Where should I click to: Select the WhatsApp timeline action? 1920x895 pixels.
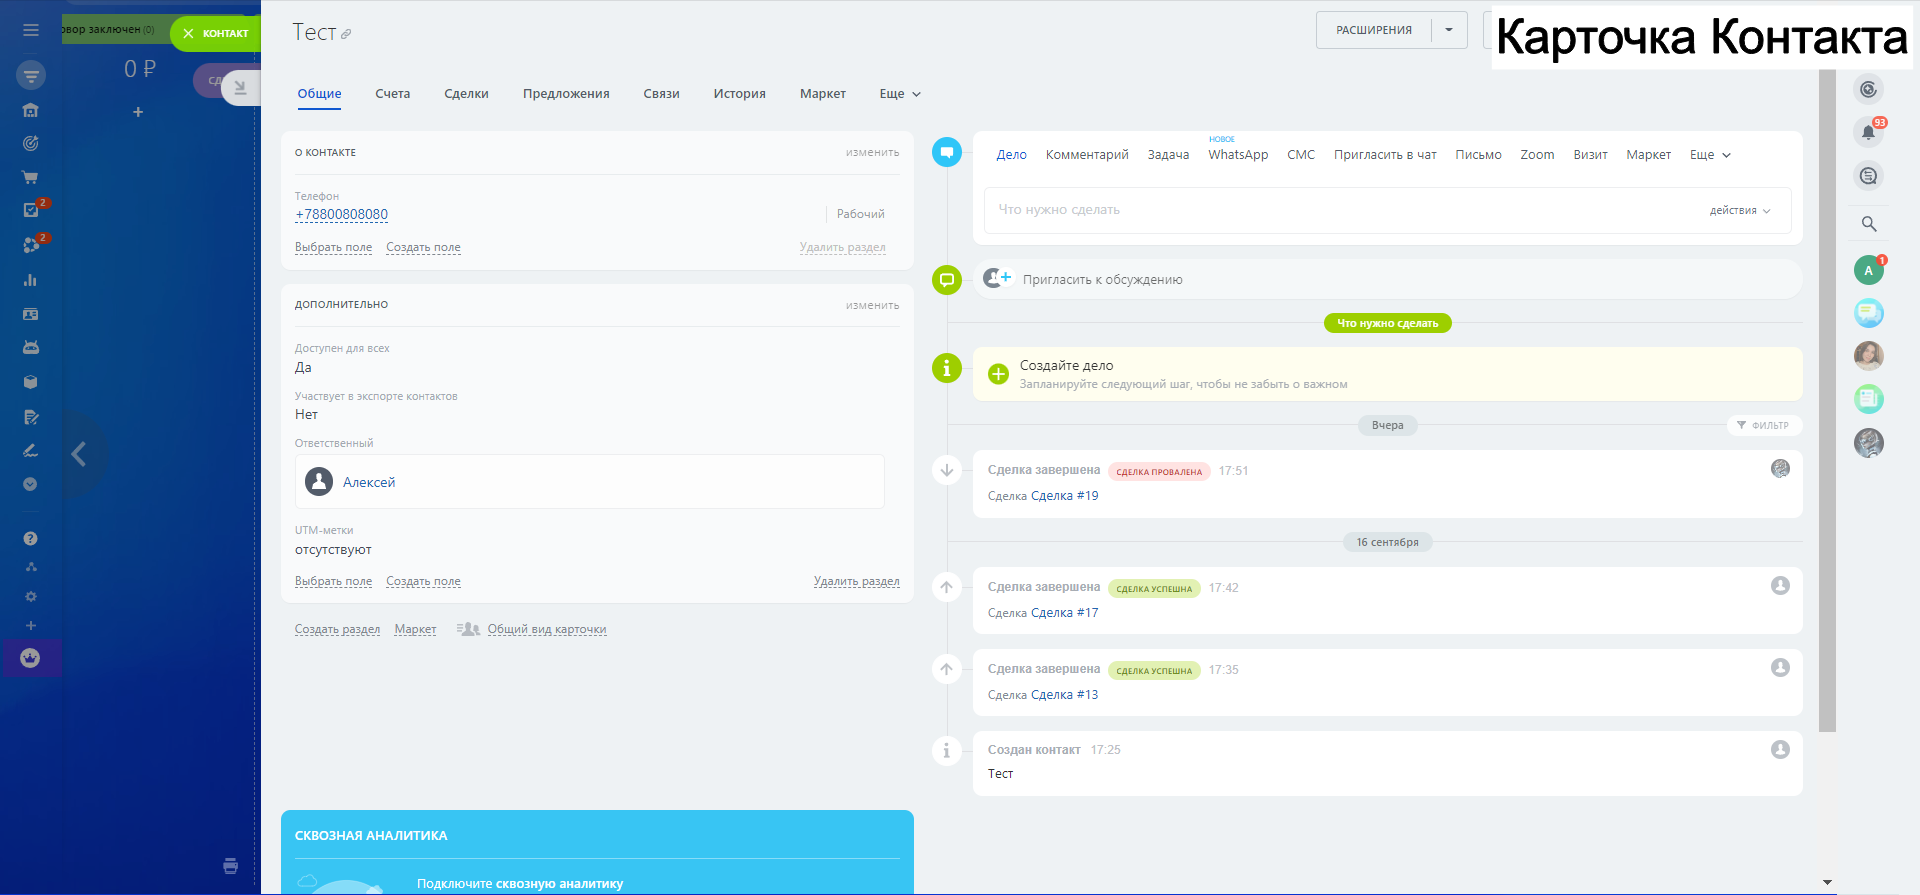coord(1238,155)
